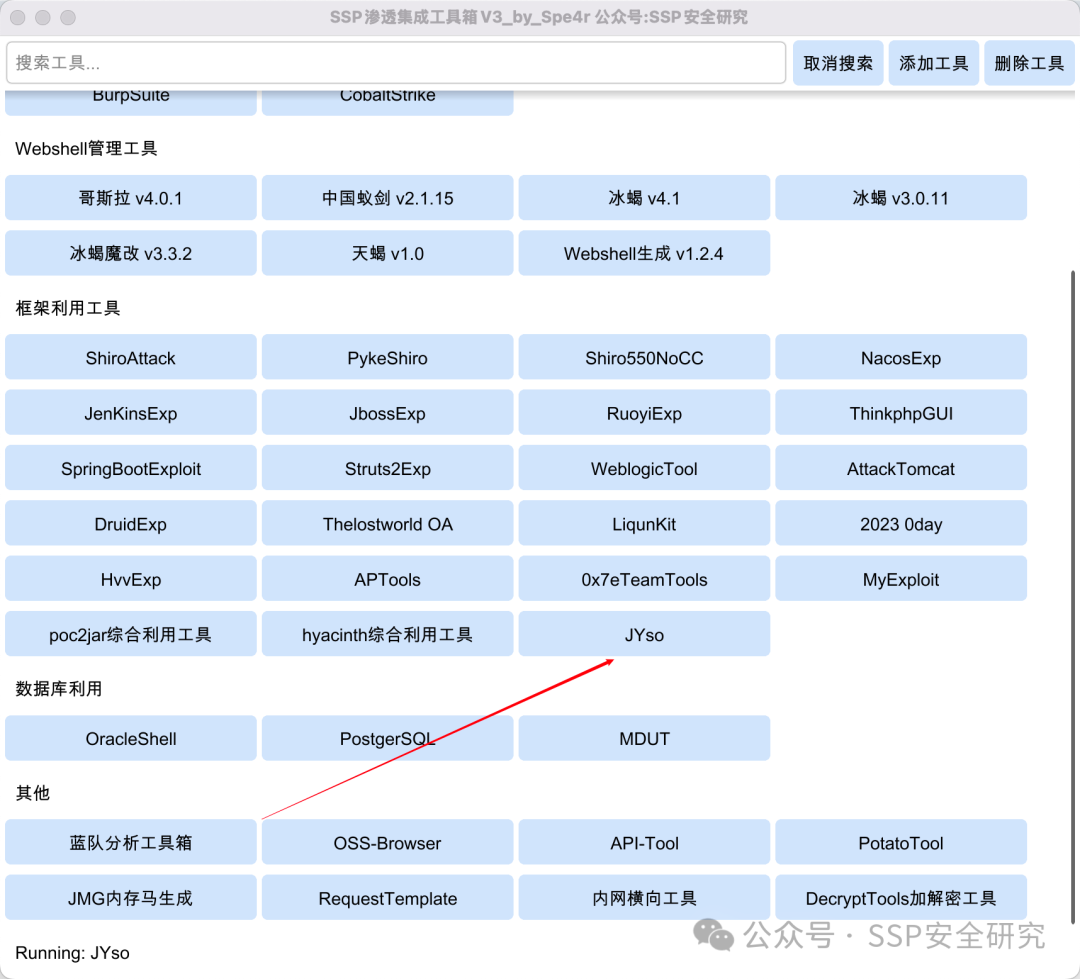The height and width of the screenshot is (979, 1080).
Task: Launch 哥斯拉 v4.0.1 webshell tool
Action: (131, 198)
